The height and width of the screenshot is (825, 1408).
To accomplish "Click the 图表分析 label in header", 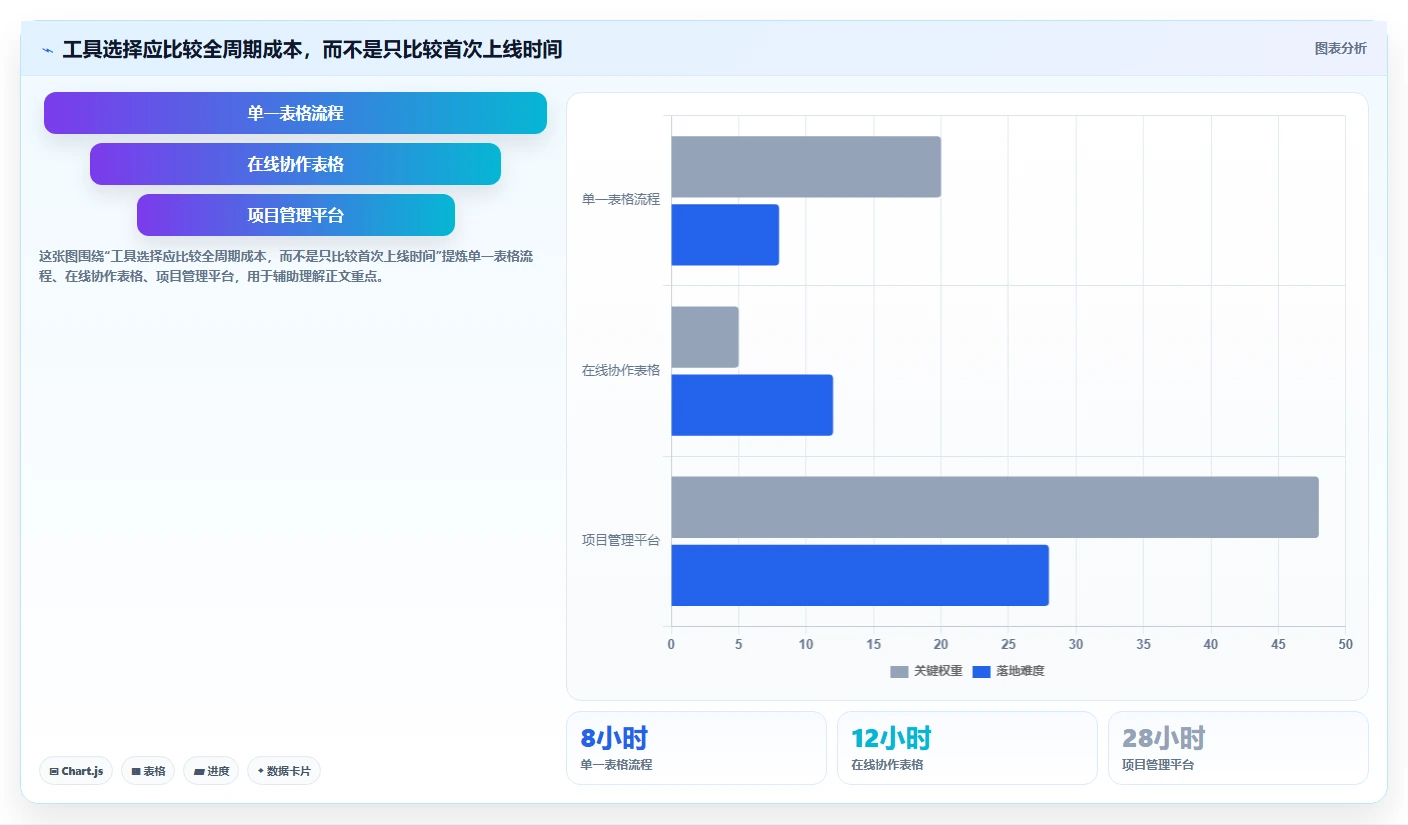I will tap(1340, 48).
